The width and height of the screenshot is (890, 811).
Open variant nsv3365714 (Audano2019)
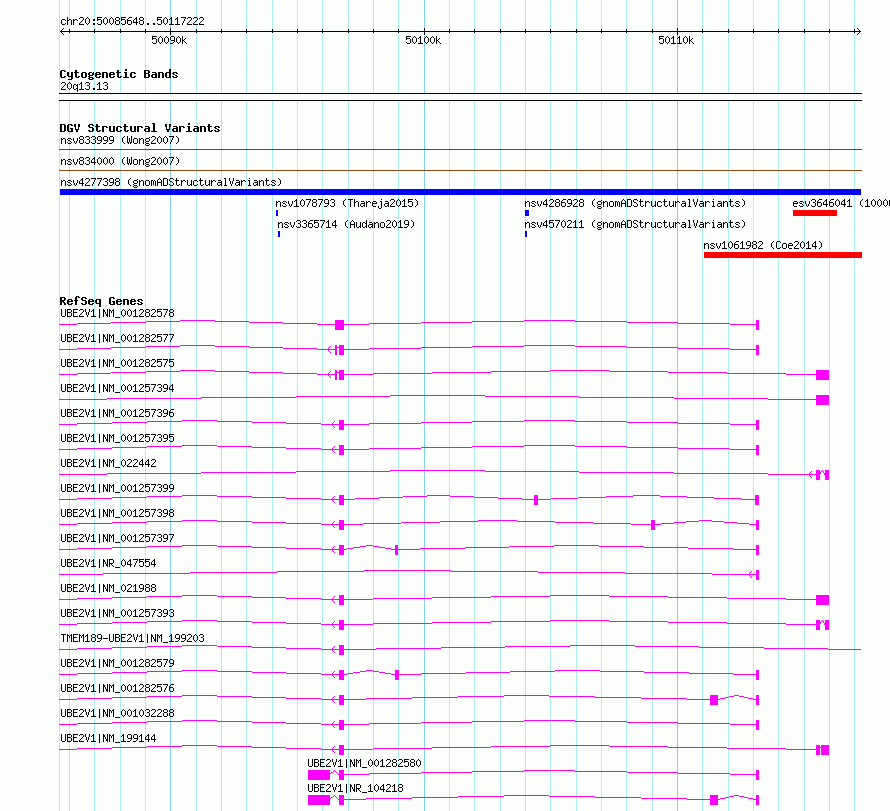point(346,224)
